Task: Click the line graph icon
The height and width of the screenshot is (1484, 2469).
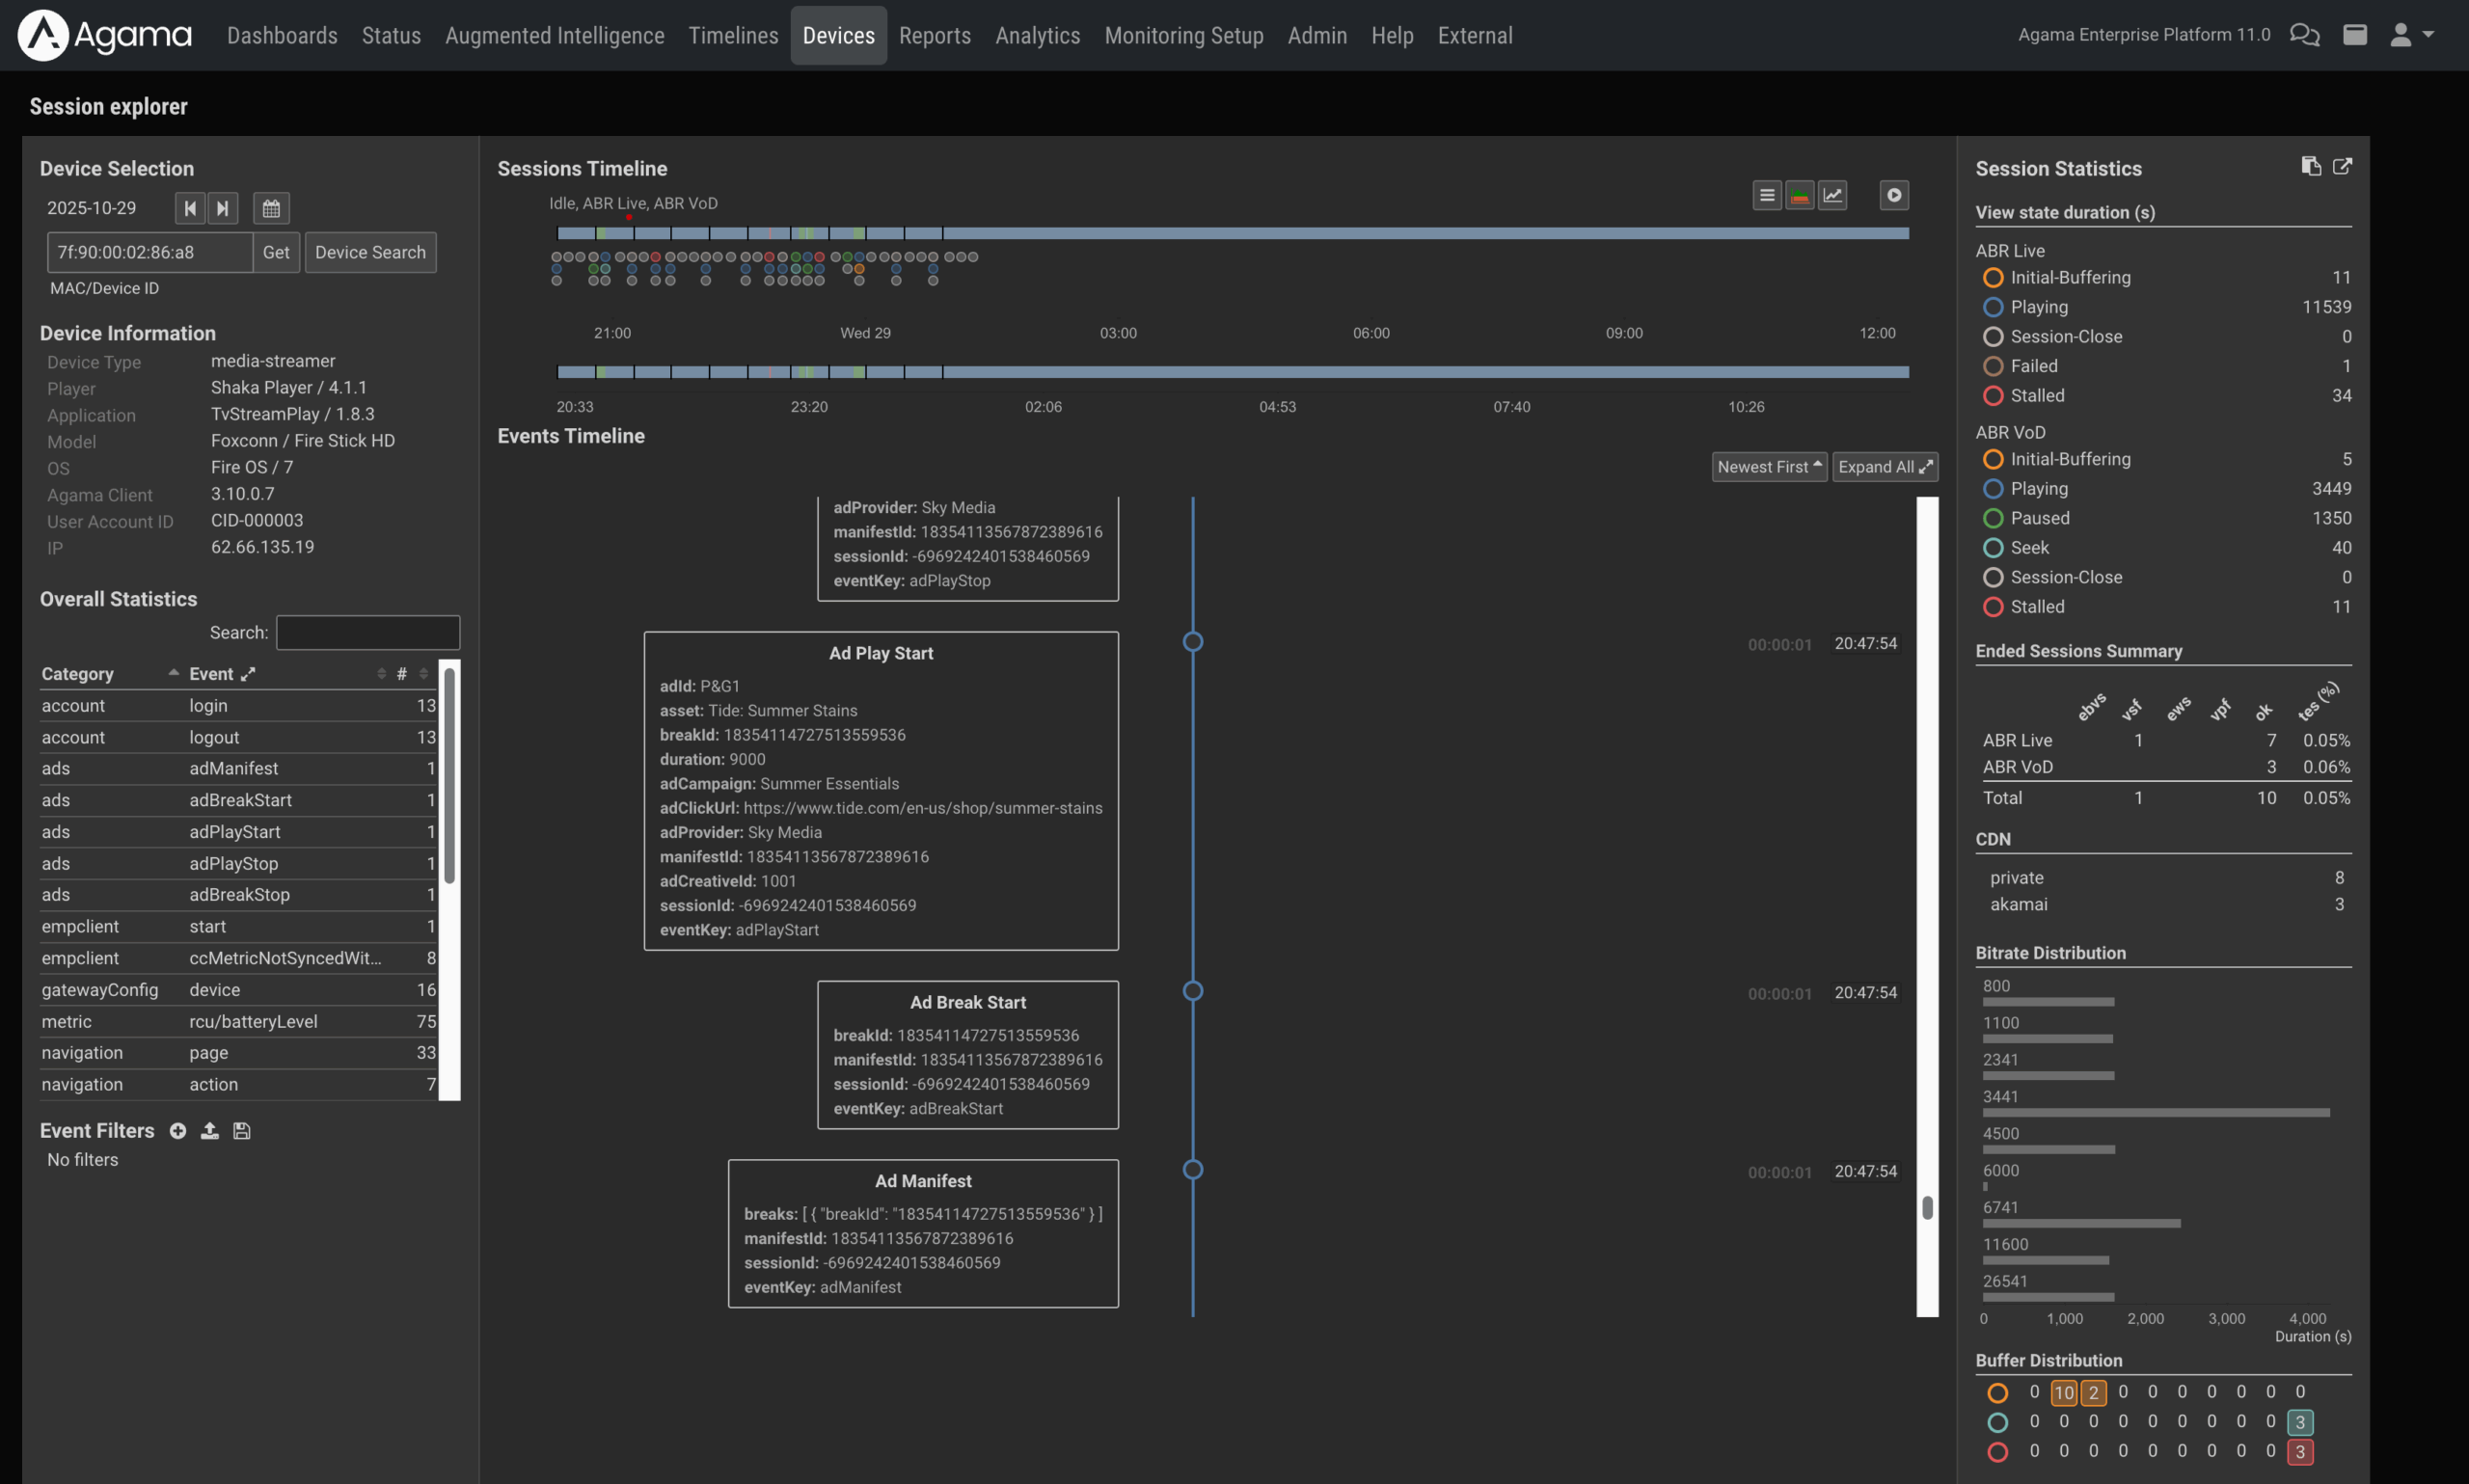Action: click(1832, 196)
